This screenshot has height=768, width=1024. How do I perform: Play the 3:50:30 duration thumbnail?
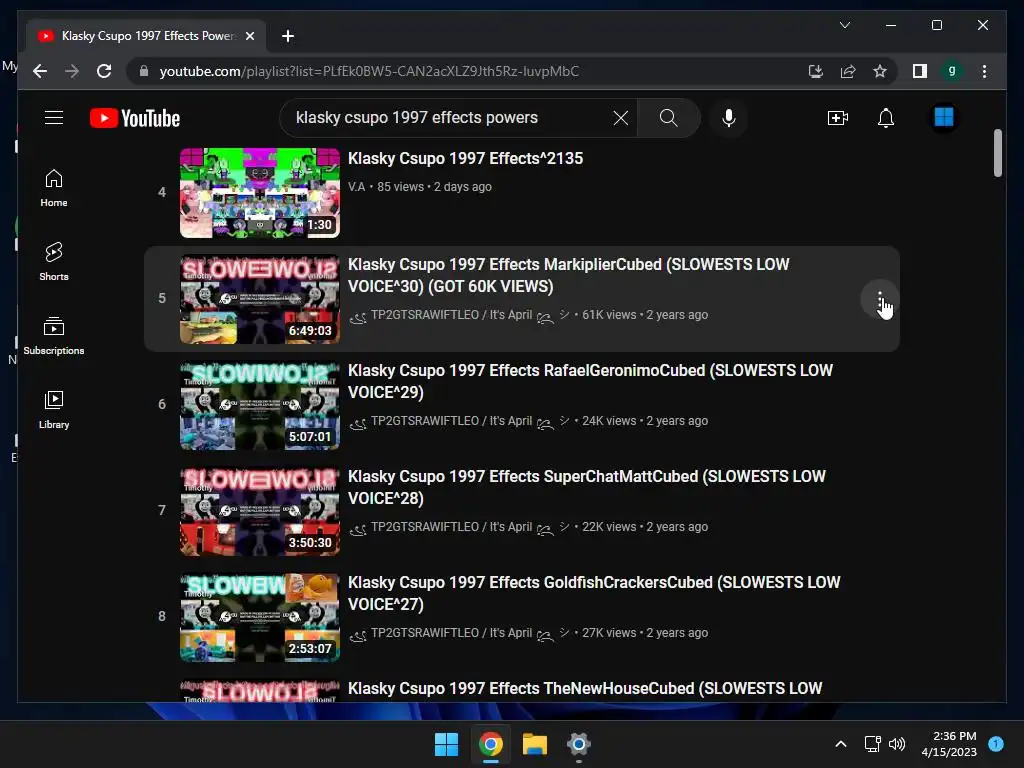coord(260,511)
